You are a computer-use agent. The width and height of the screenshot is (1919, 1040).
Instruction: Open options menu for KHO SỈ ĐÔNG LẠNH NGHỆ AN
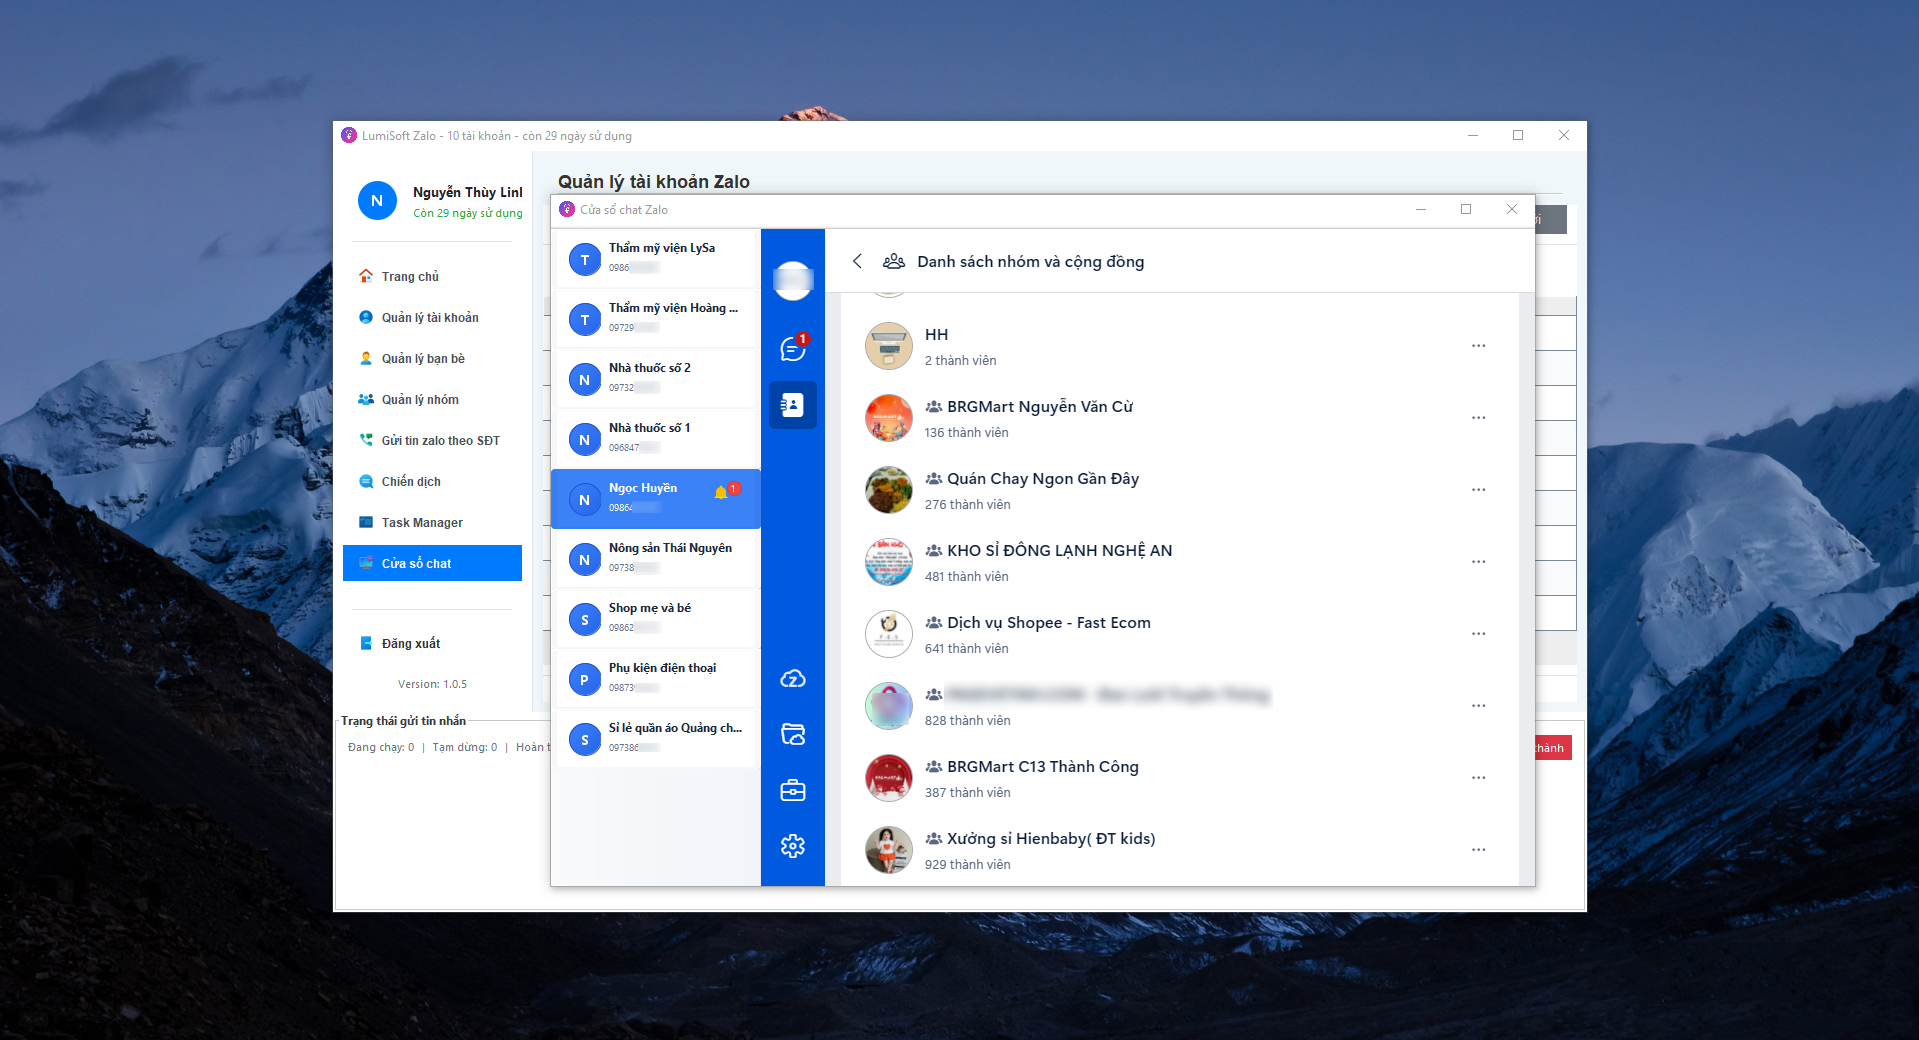(x=1479, y=561)
